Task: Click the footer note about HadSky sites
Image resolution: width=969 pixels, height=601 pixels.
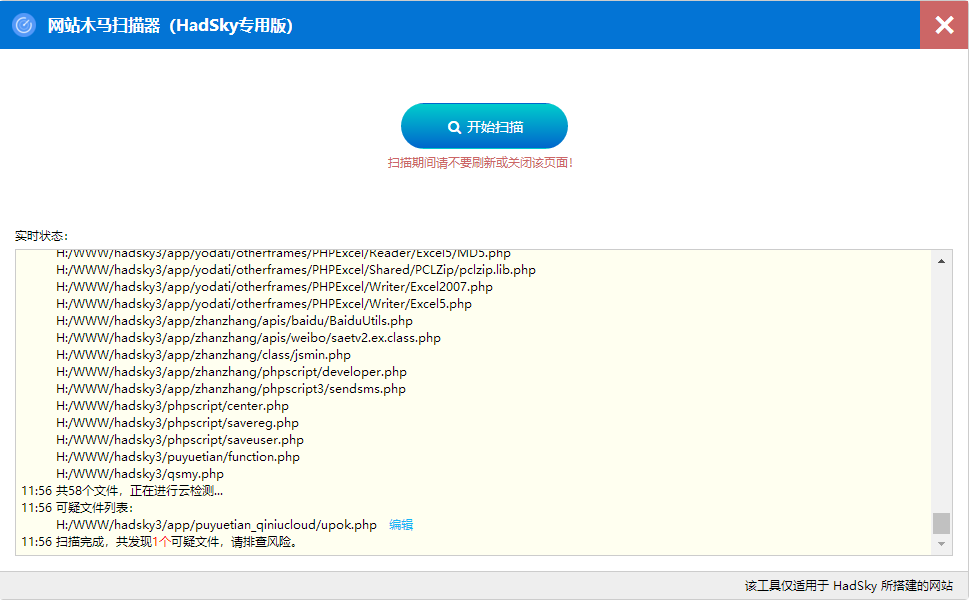Action: [x=848, y=586]
